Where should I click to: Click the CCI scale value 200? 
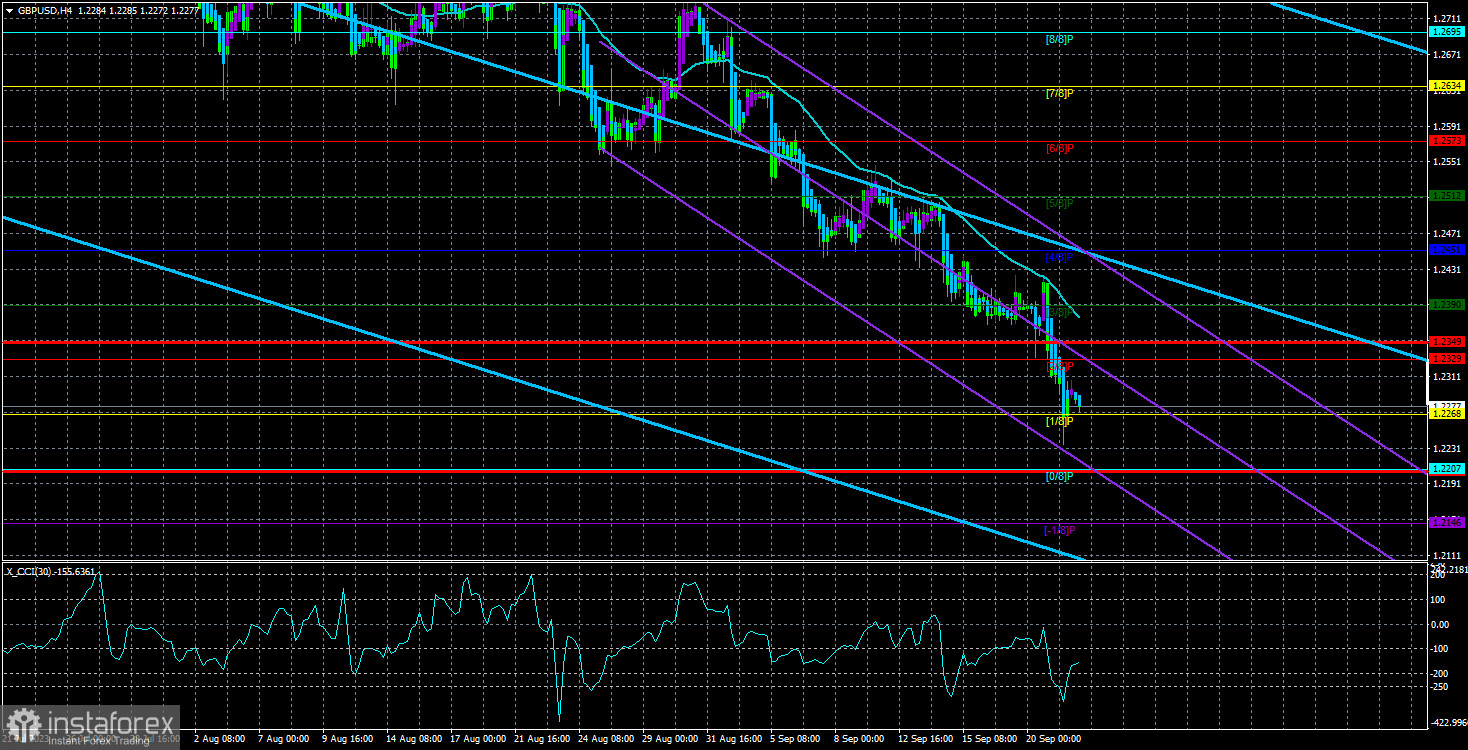click(x=1440, y=576)
